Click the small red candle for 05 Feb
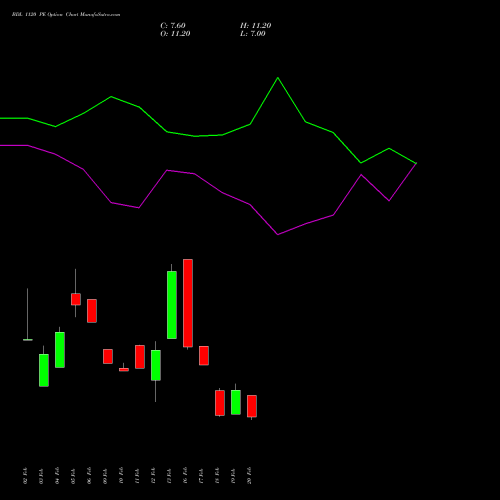This screenshot has height=500, width=500. [x=76, y=299]
